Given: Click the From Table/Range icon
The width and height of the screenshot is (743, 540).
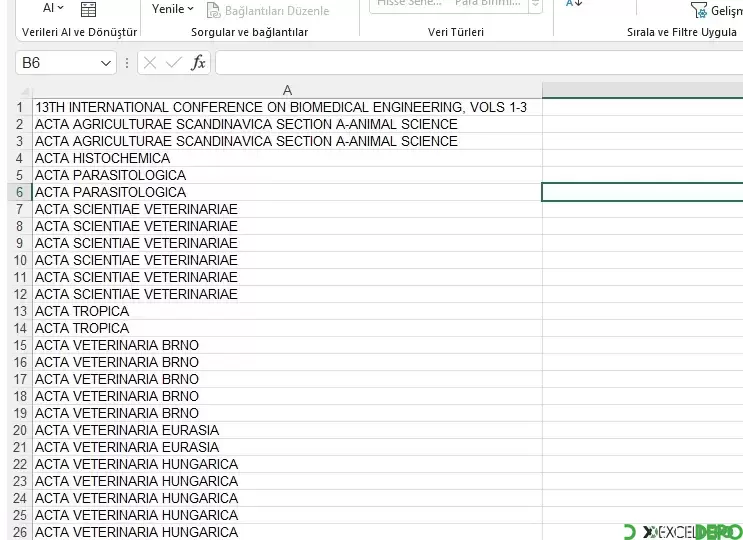Looking at the screenshot, I should [88, 9].
